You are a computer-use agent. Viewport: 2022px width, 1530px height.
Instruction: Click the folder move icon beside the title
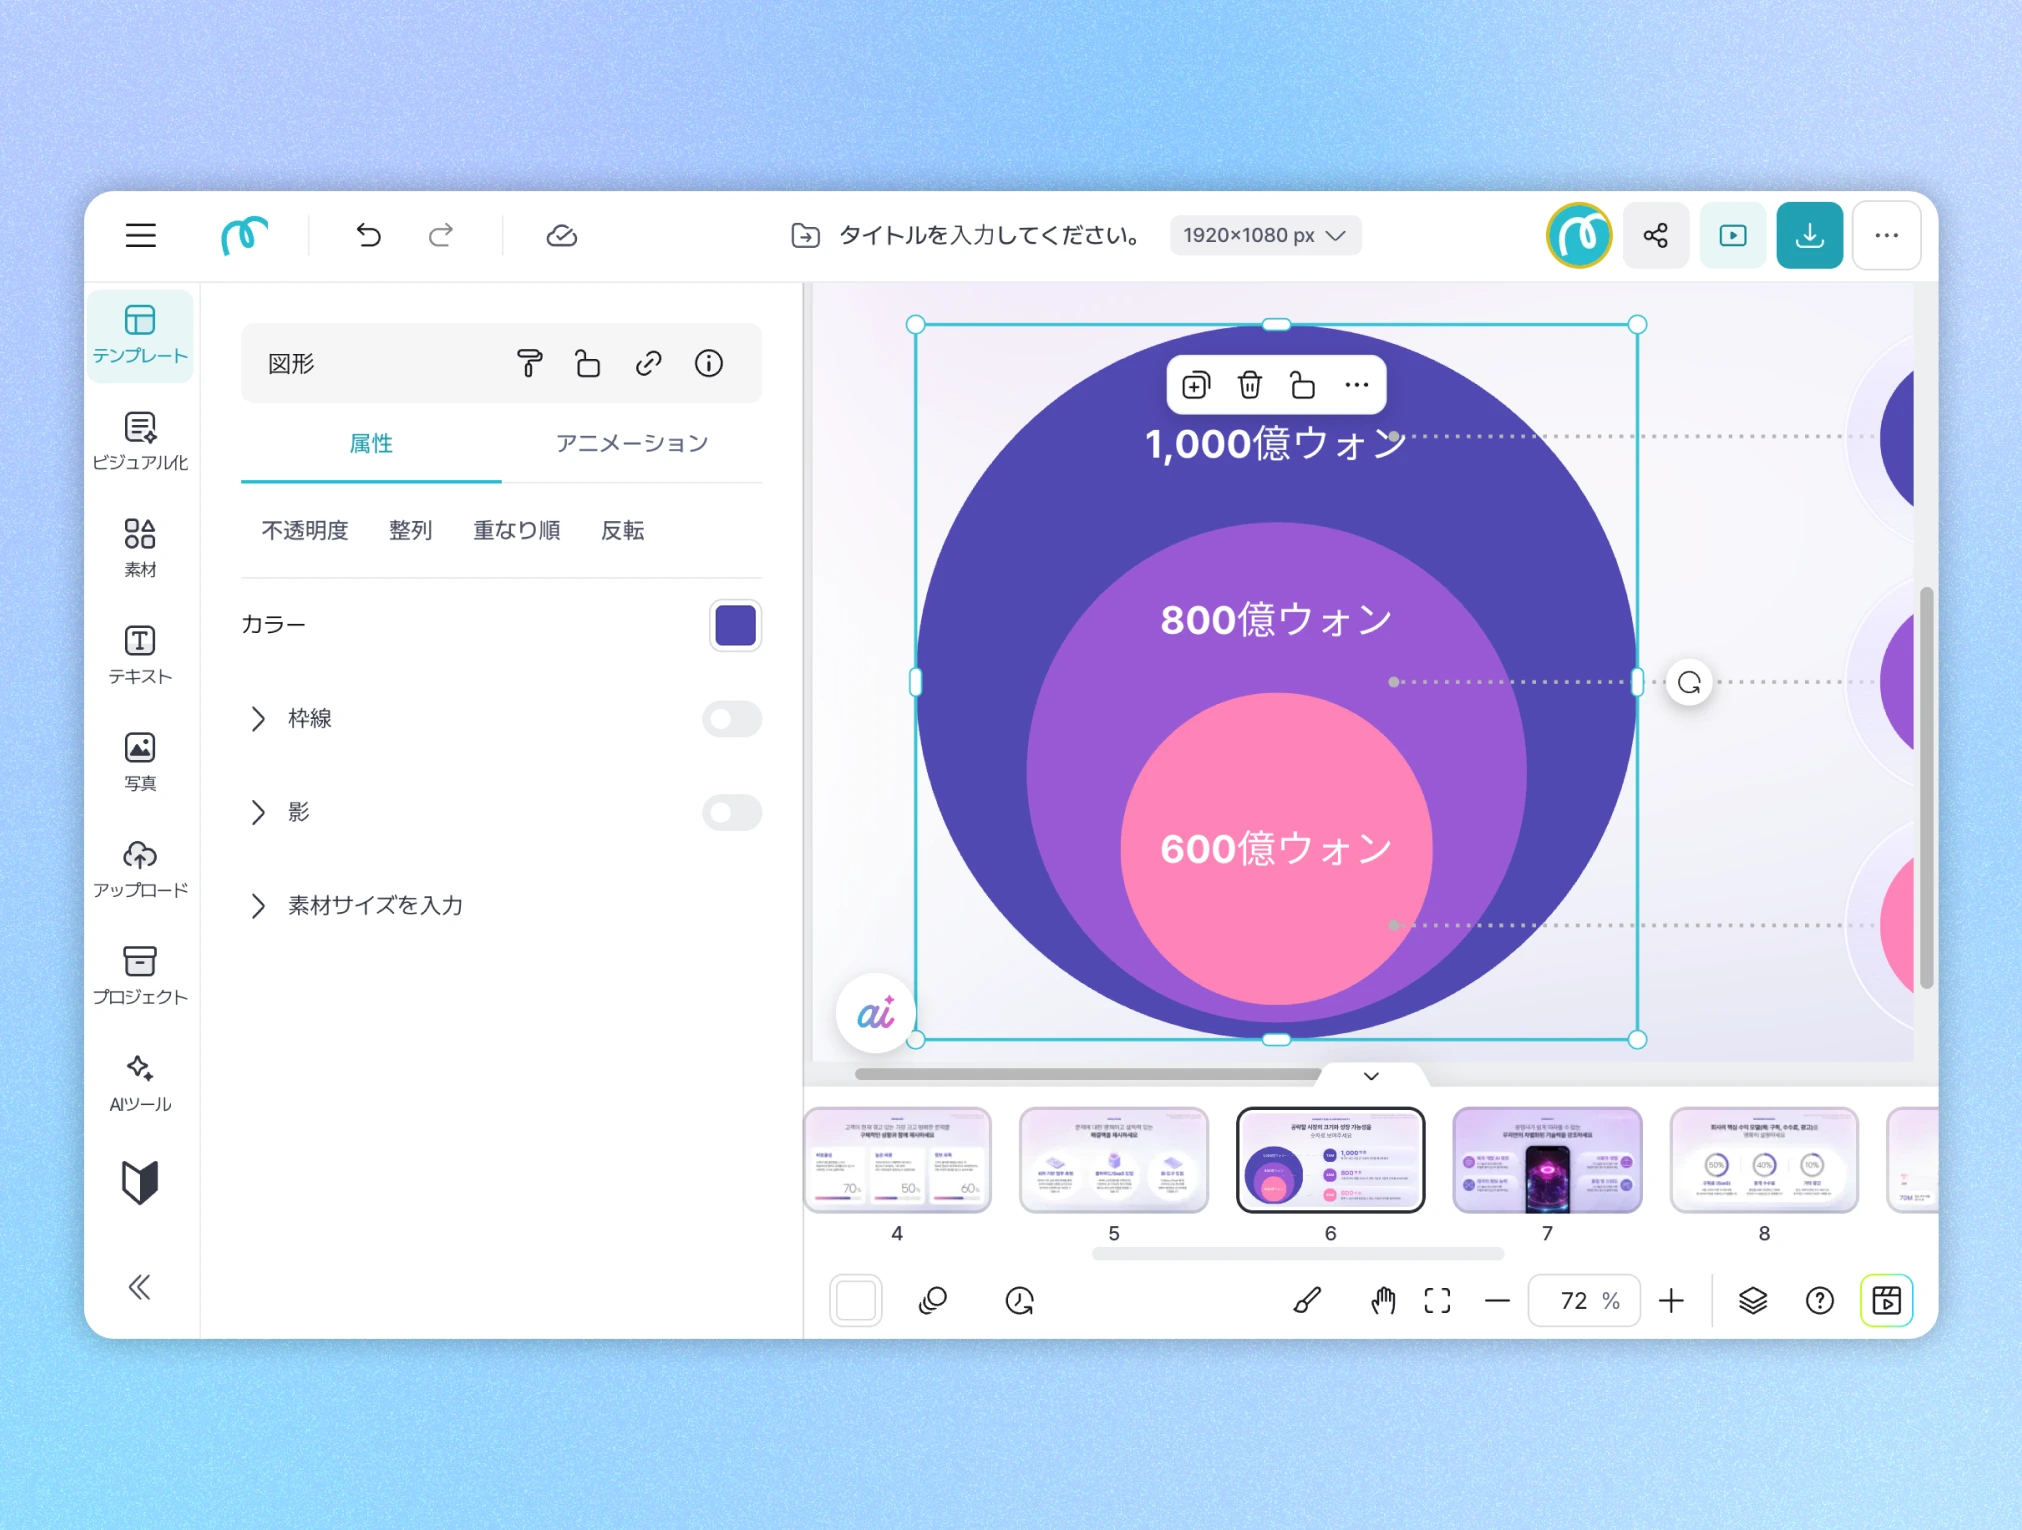click(x=806, y=236)
